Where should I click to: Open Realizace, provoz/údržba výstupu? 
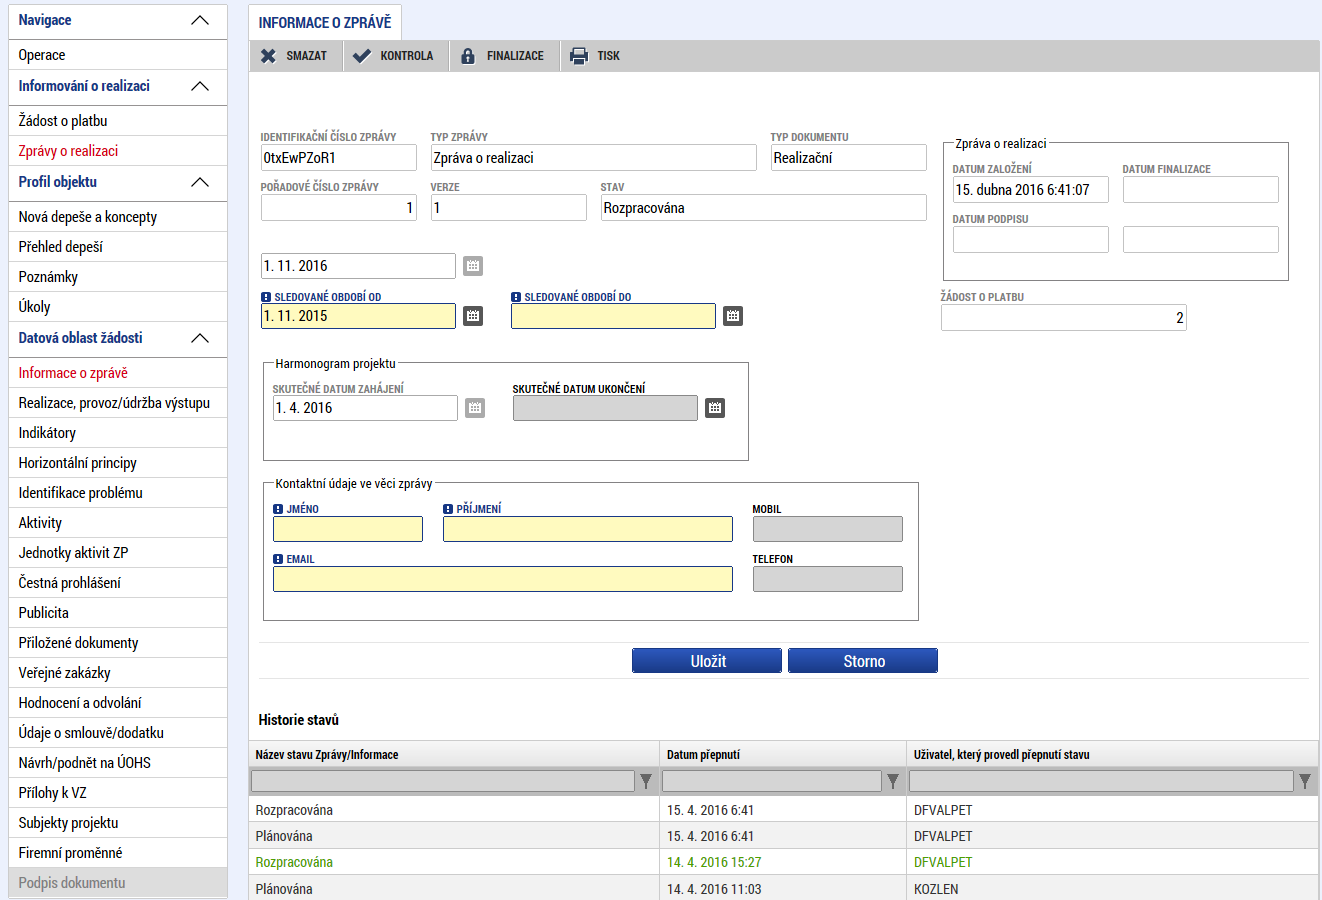[118, 403]
